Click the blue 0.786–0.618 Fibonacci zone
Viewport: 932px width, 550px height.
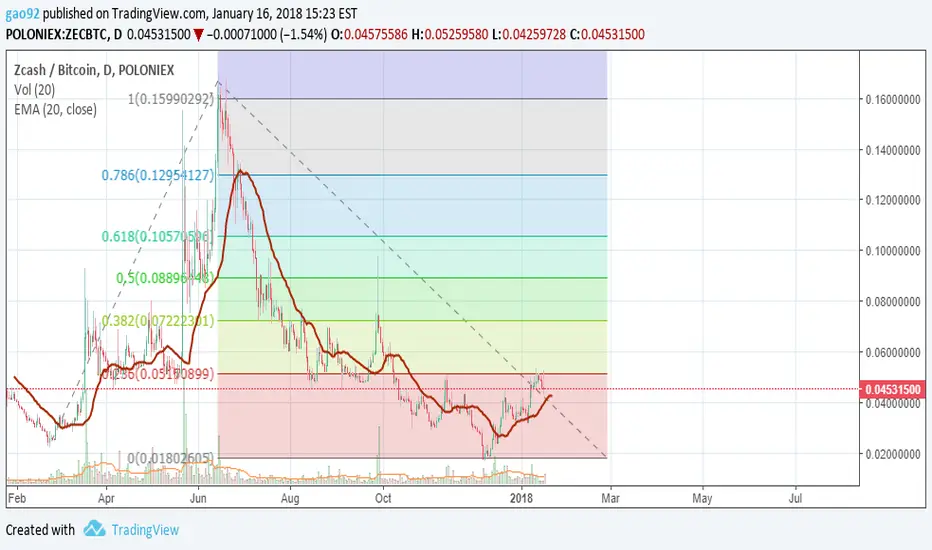[x=412, y=205]
